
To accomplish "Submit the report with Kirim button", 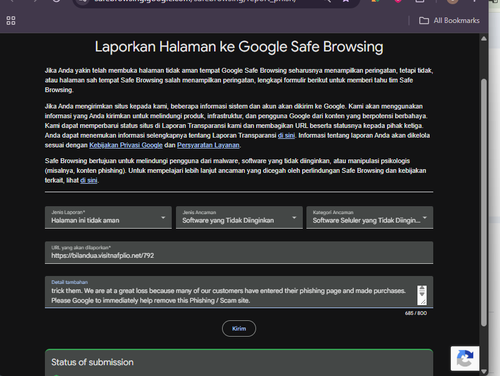I will [x=239, y=329].
